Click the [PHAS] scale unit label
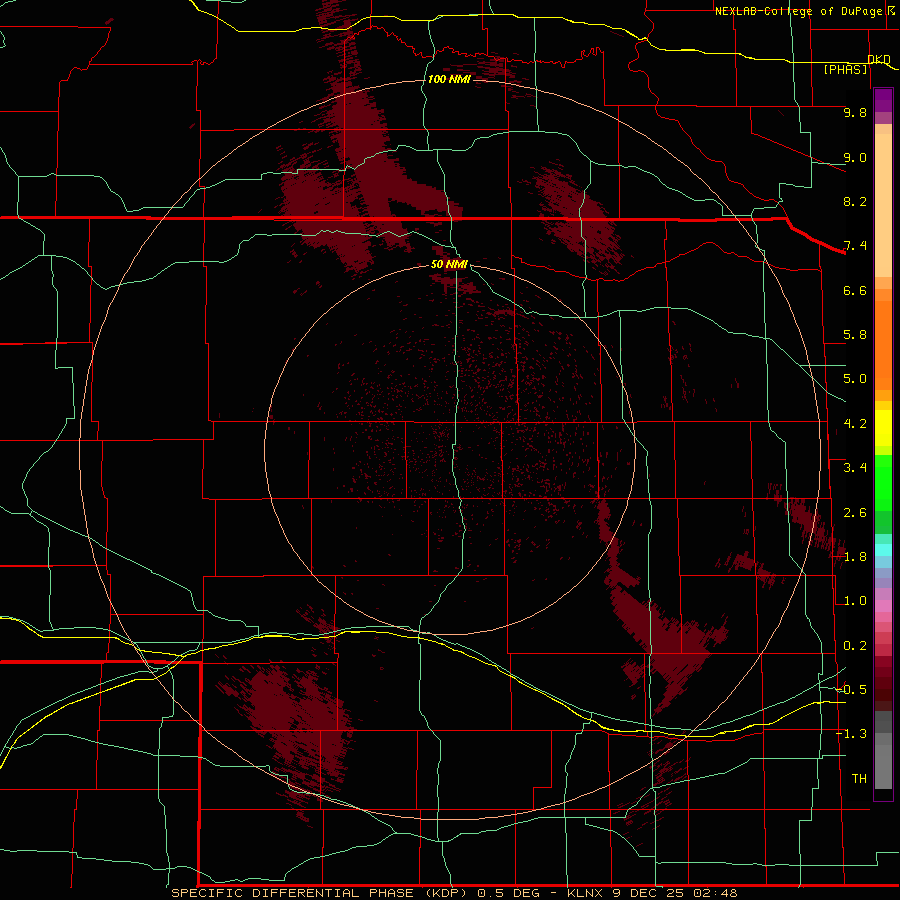 [845, 69]
